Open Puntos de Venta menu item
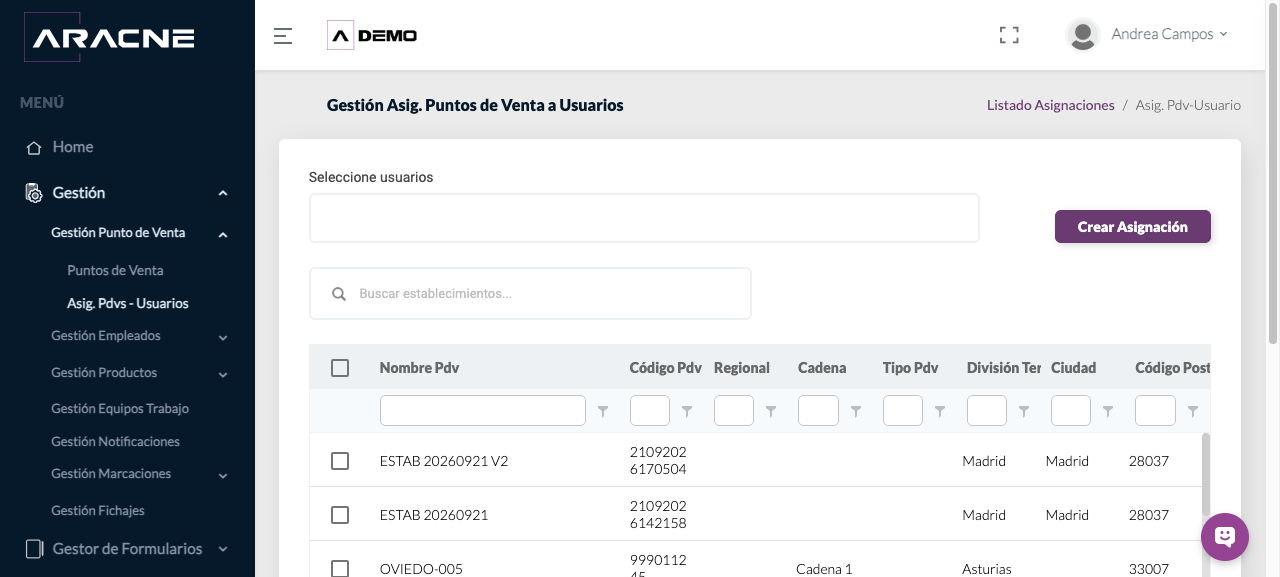This screenshot has height=577, width=1280. [x=115, y=270]
